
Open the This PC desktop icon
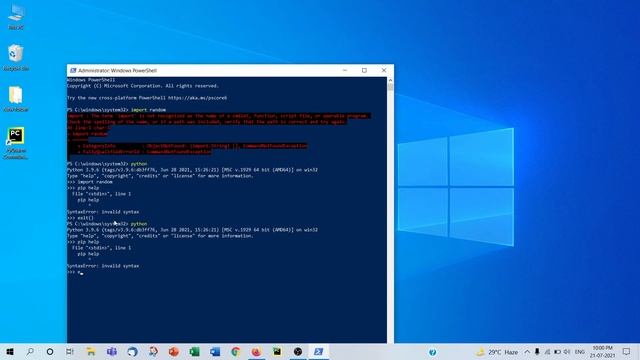(16, 17)
